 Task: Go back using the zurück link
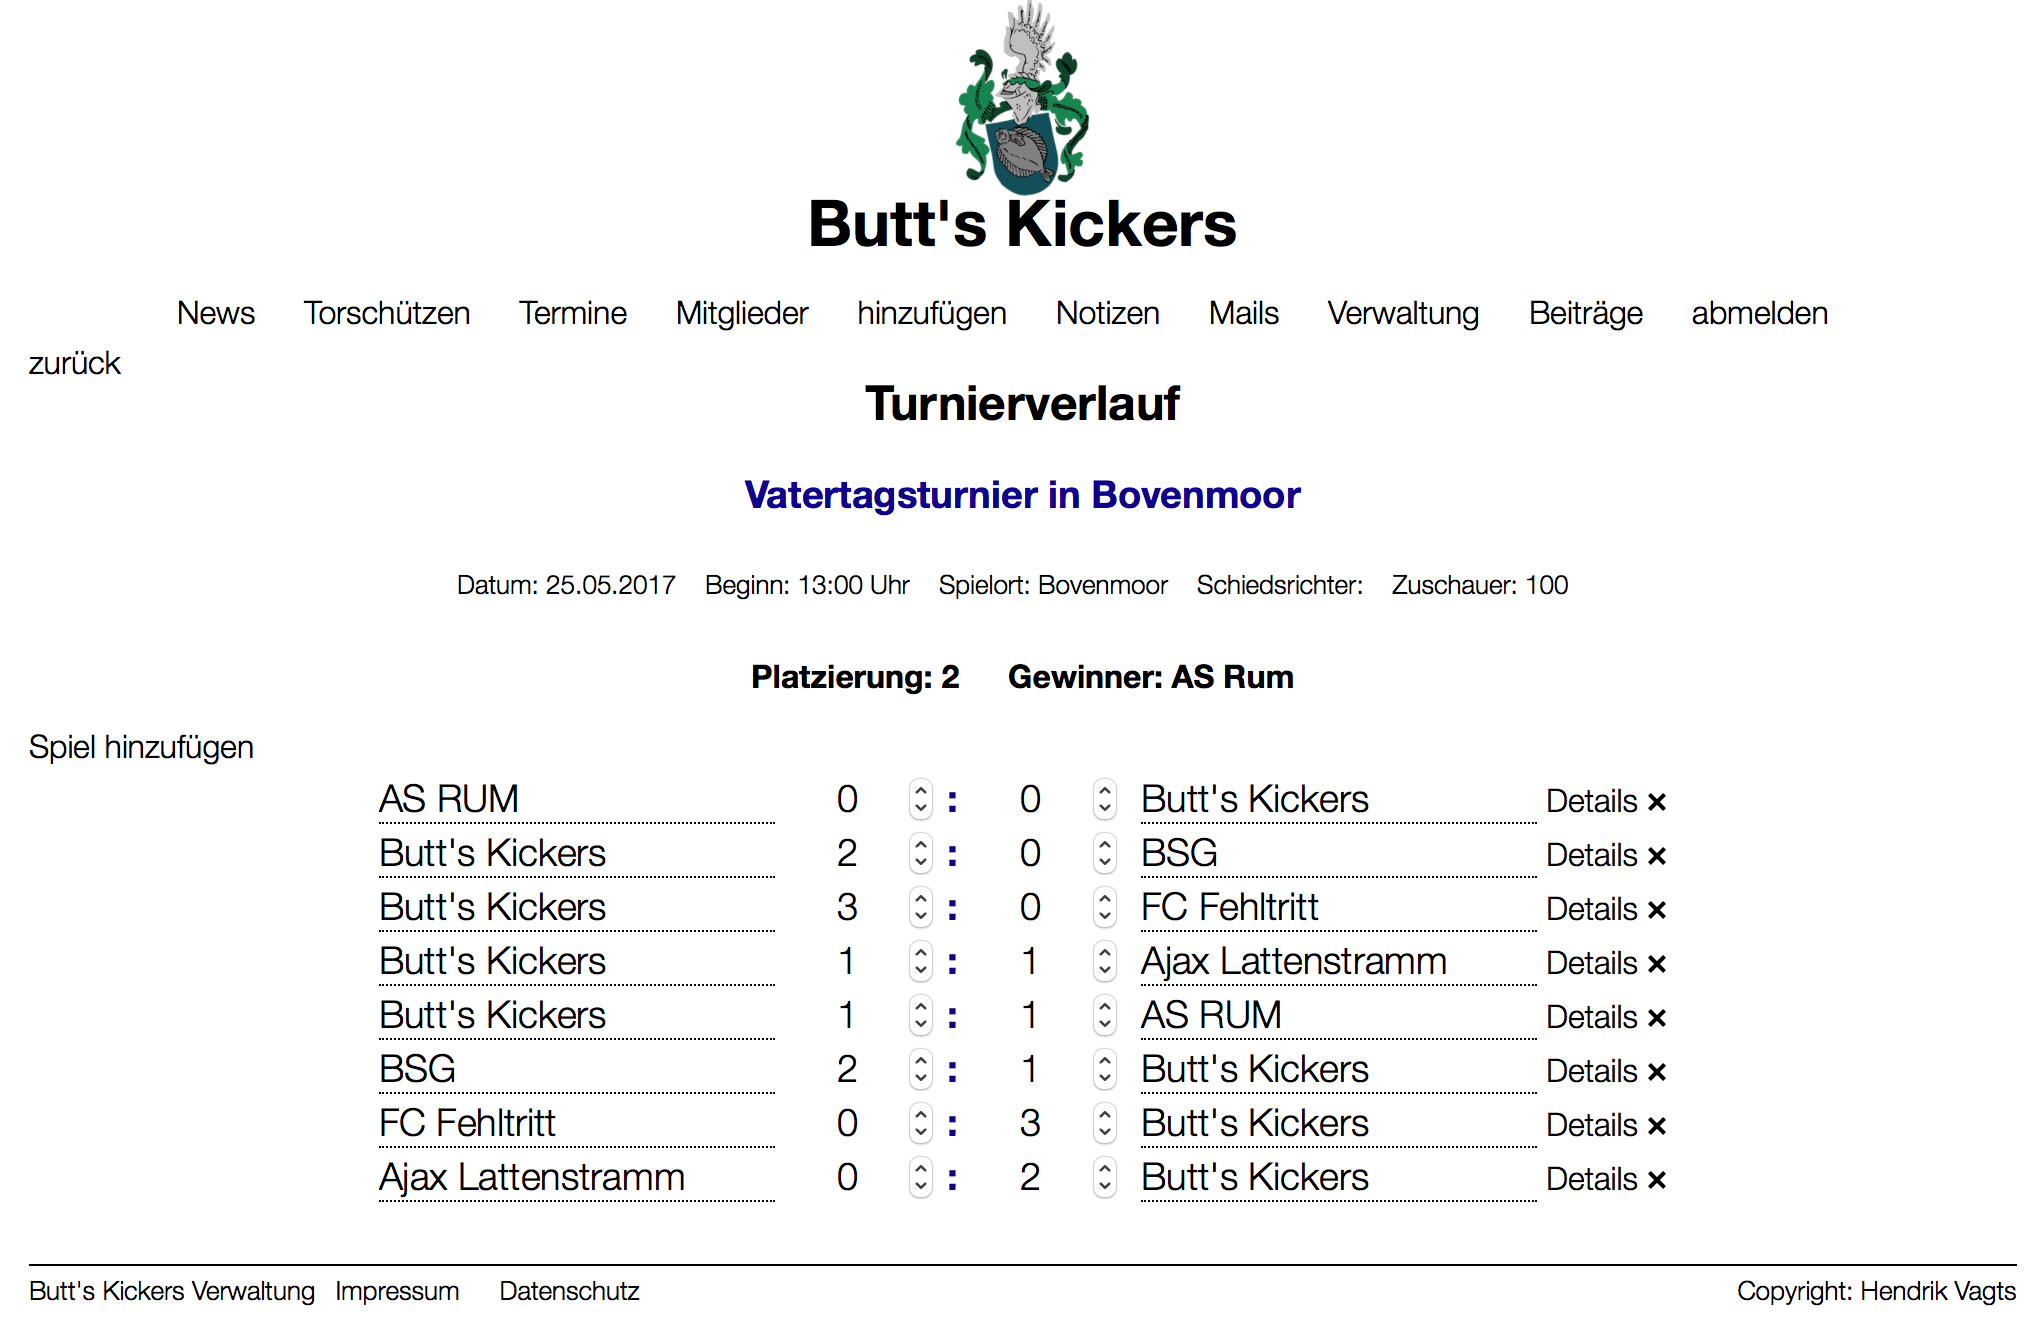[74, 363]
